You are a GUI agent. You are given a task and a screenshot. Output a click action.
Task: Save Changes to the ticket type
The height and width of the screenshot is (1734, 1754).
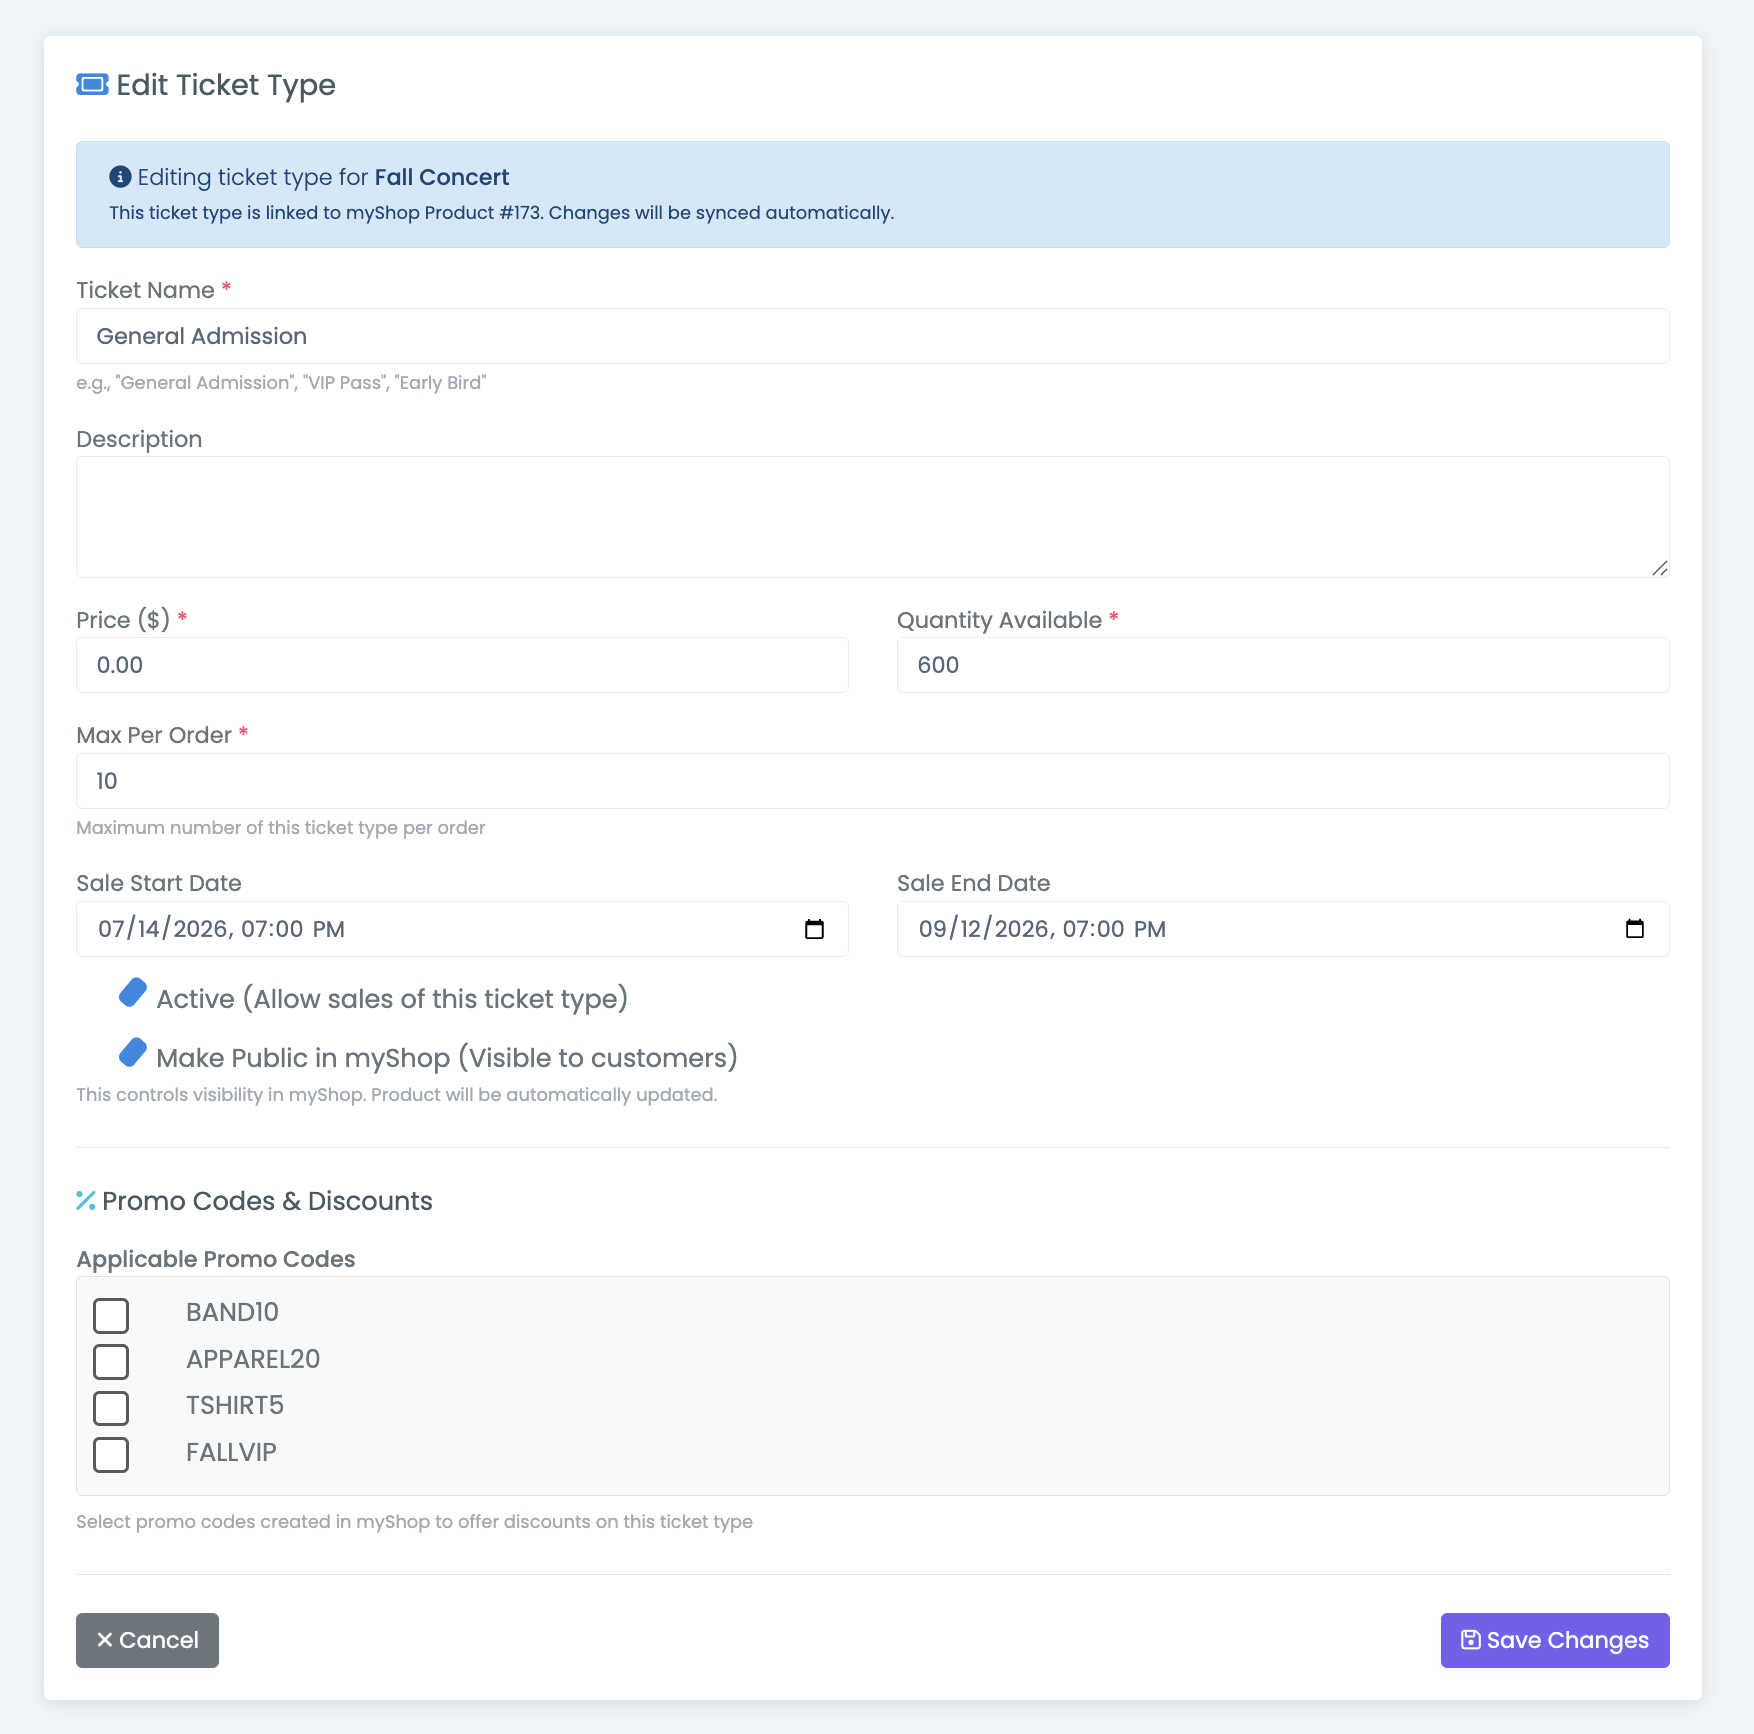1555,1640
